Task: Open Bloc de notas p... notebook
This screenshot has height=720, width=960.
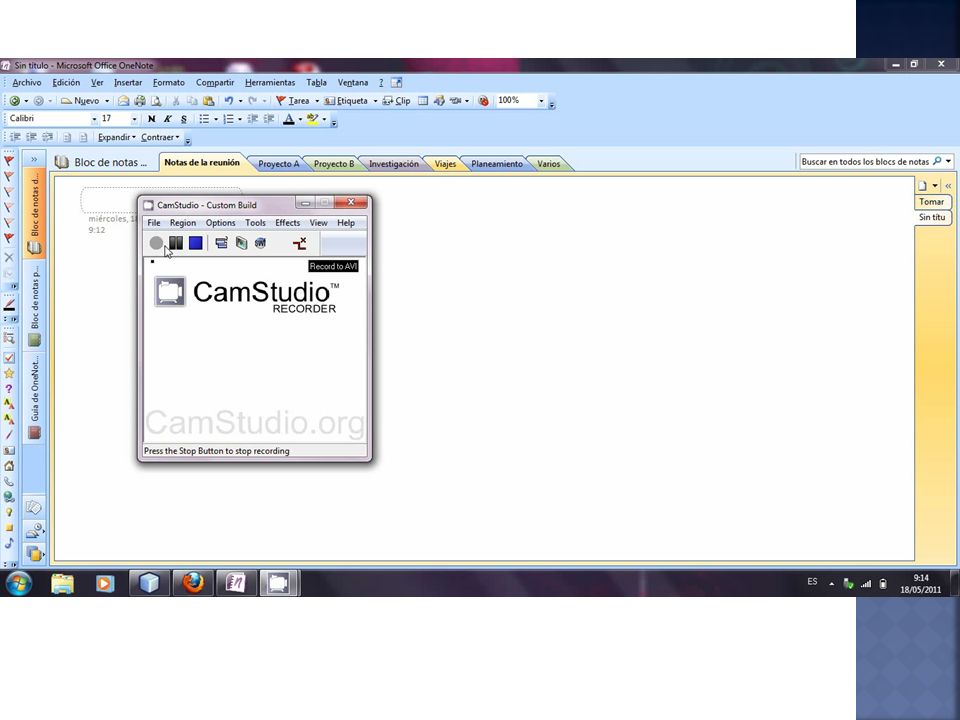Action: tap(34, 304)
